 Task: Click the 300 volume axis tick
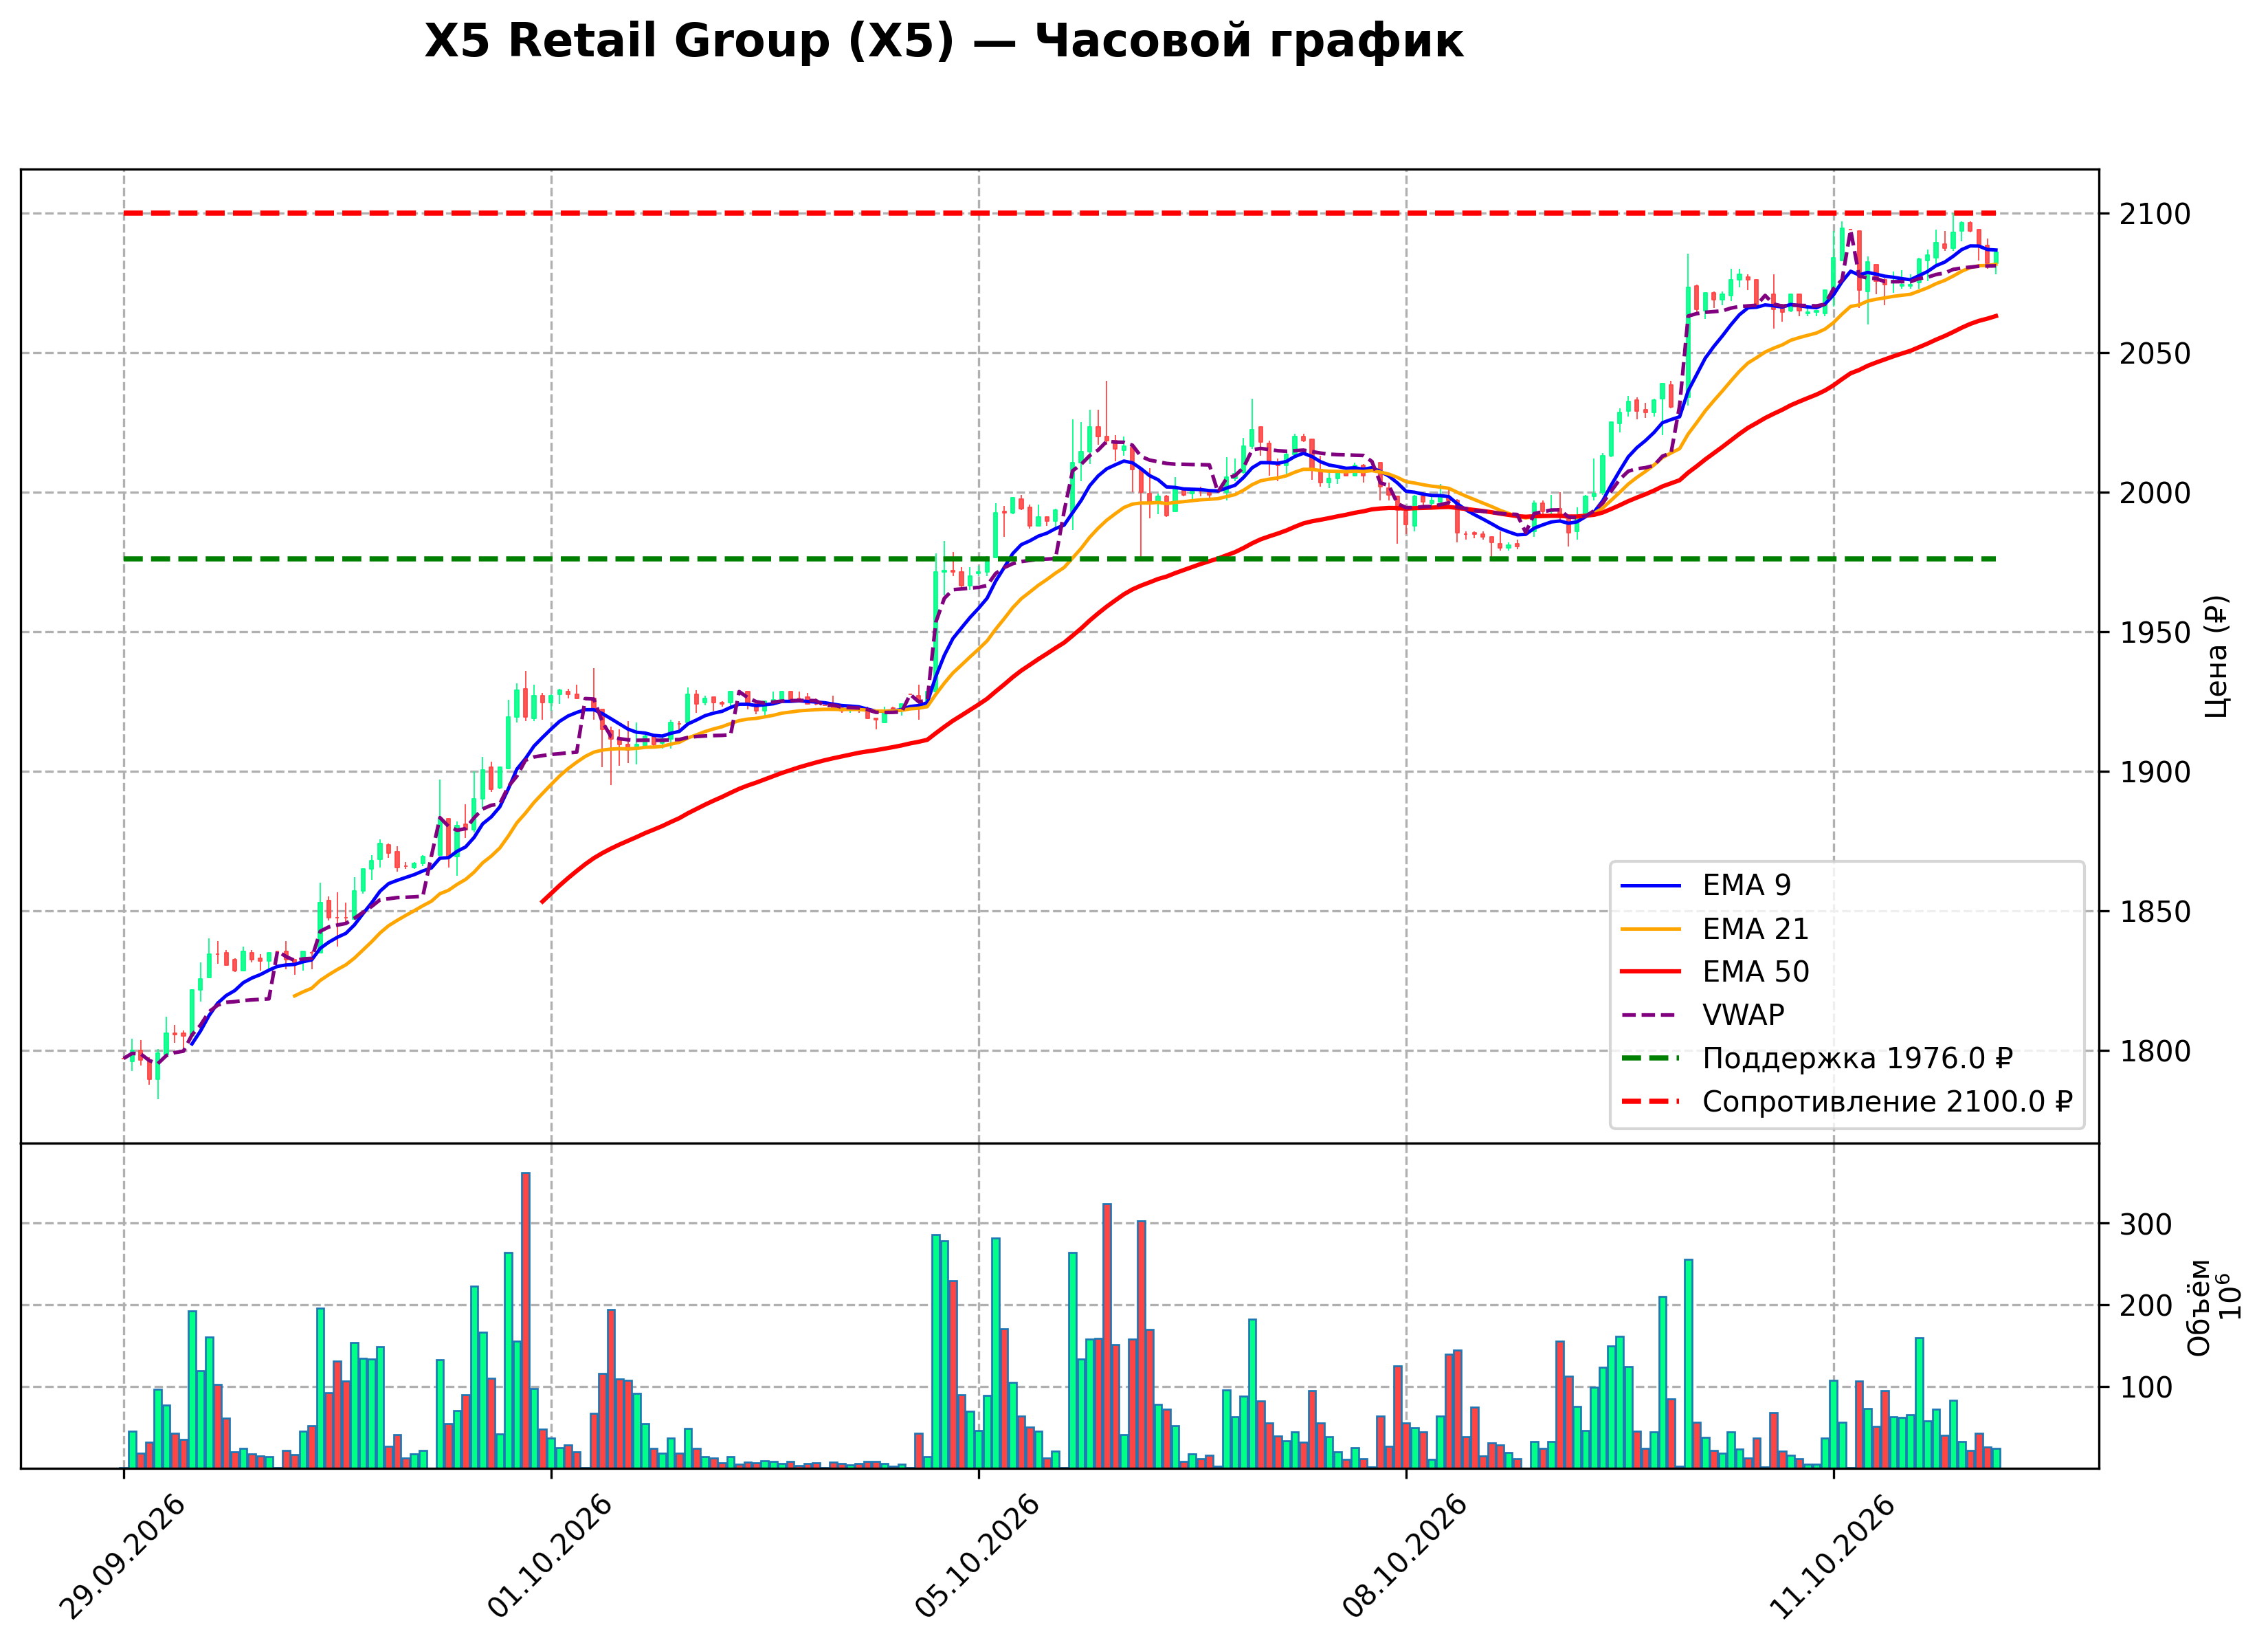coord(2146,1225)
